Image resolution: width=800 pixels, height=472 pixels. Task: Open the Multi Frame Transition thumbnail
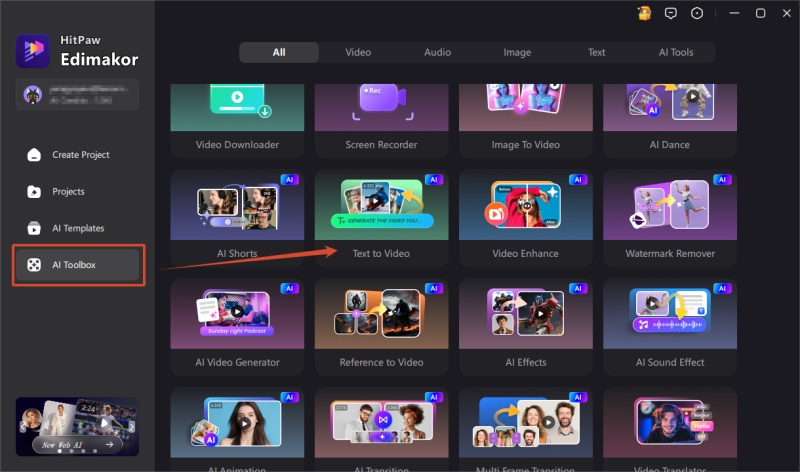pos(526,423)
